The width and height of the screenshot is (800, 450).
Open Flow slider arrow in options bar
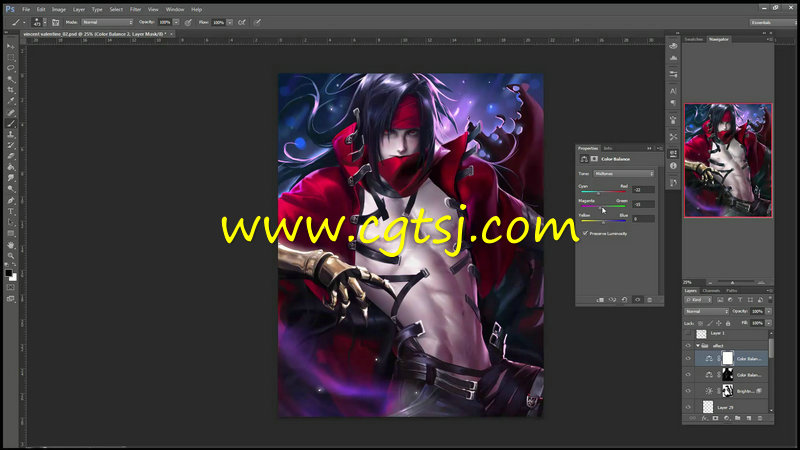(230, 22)
